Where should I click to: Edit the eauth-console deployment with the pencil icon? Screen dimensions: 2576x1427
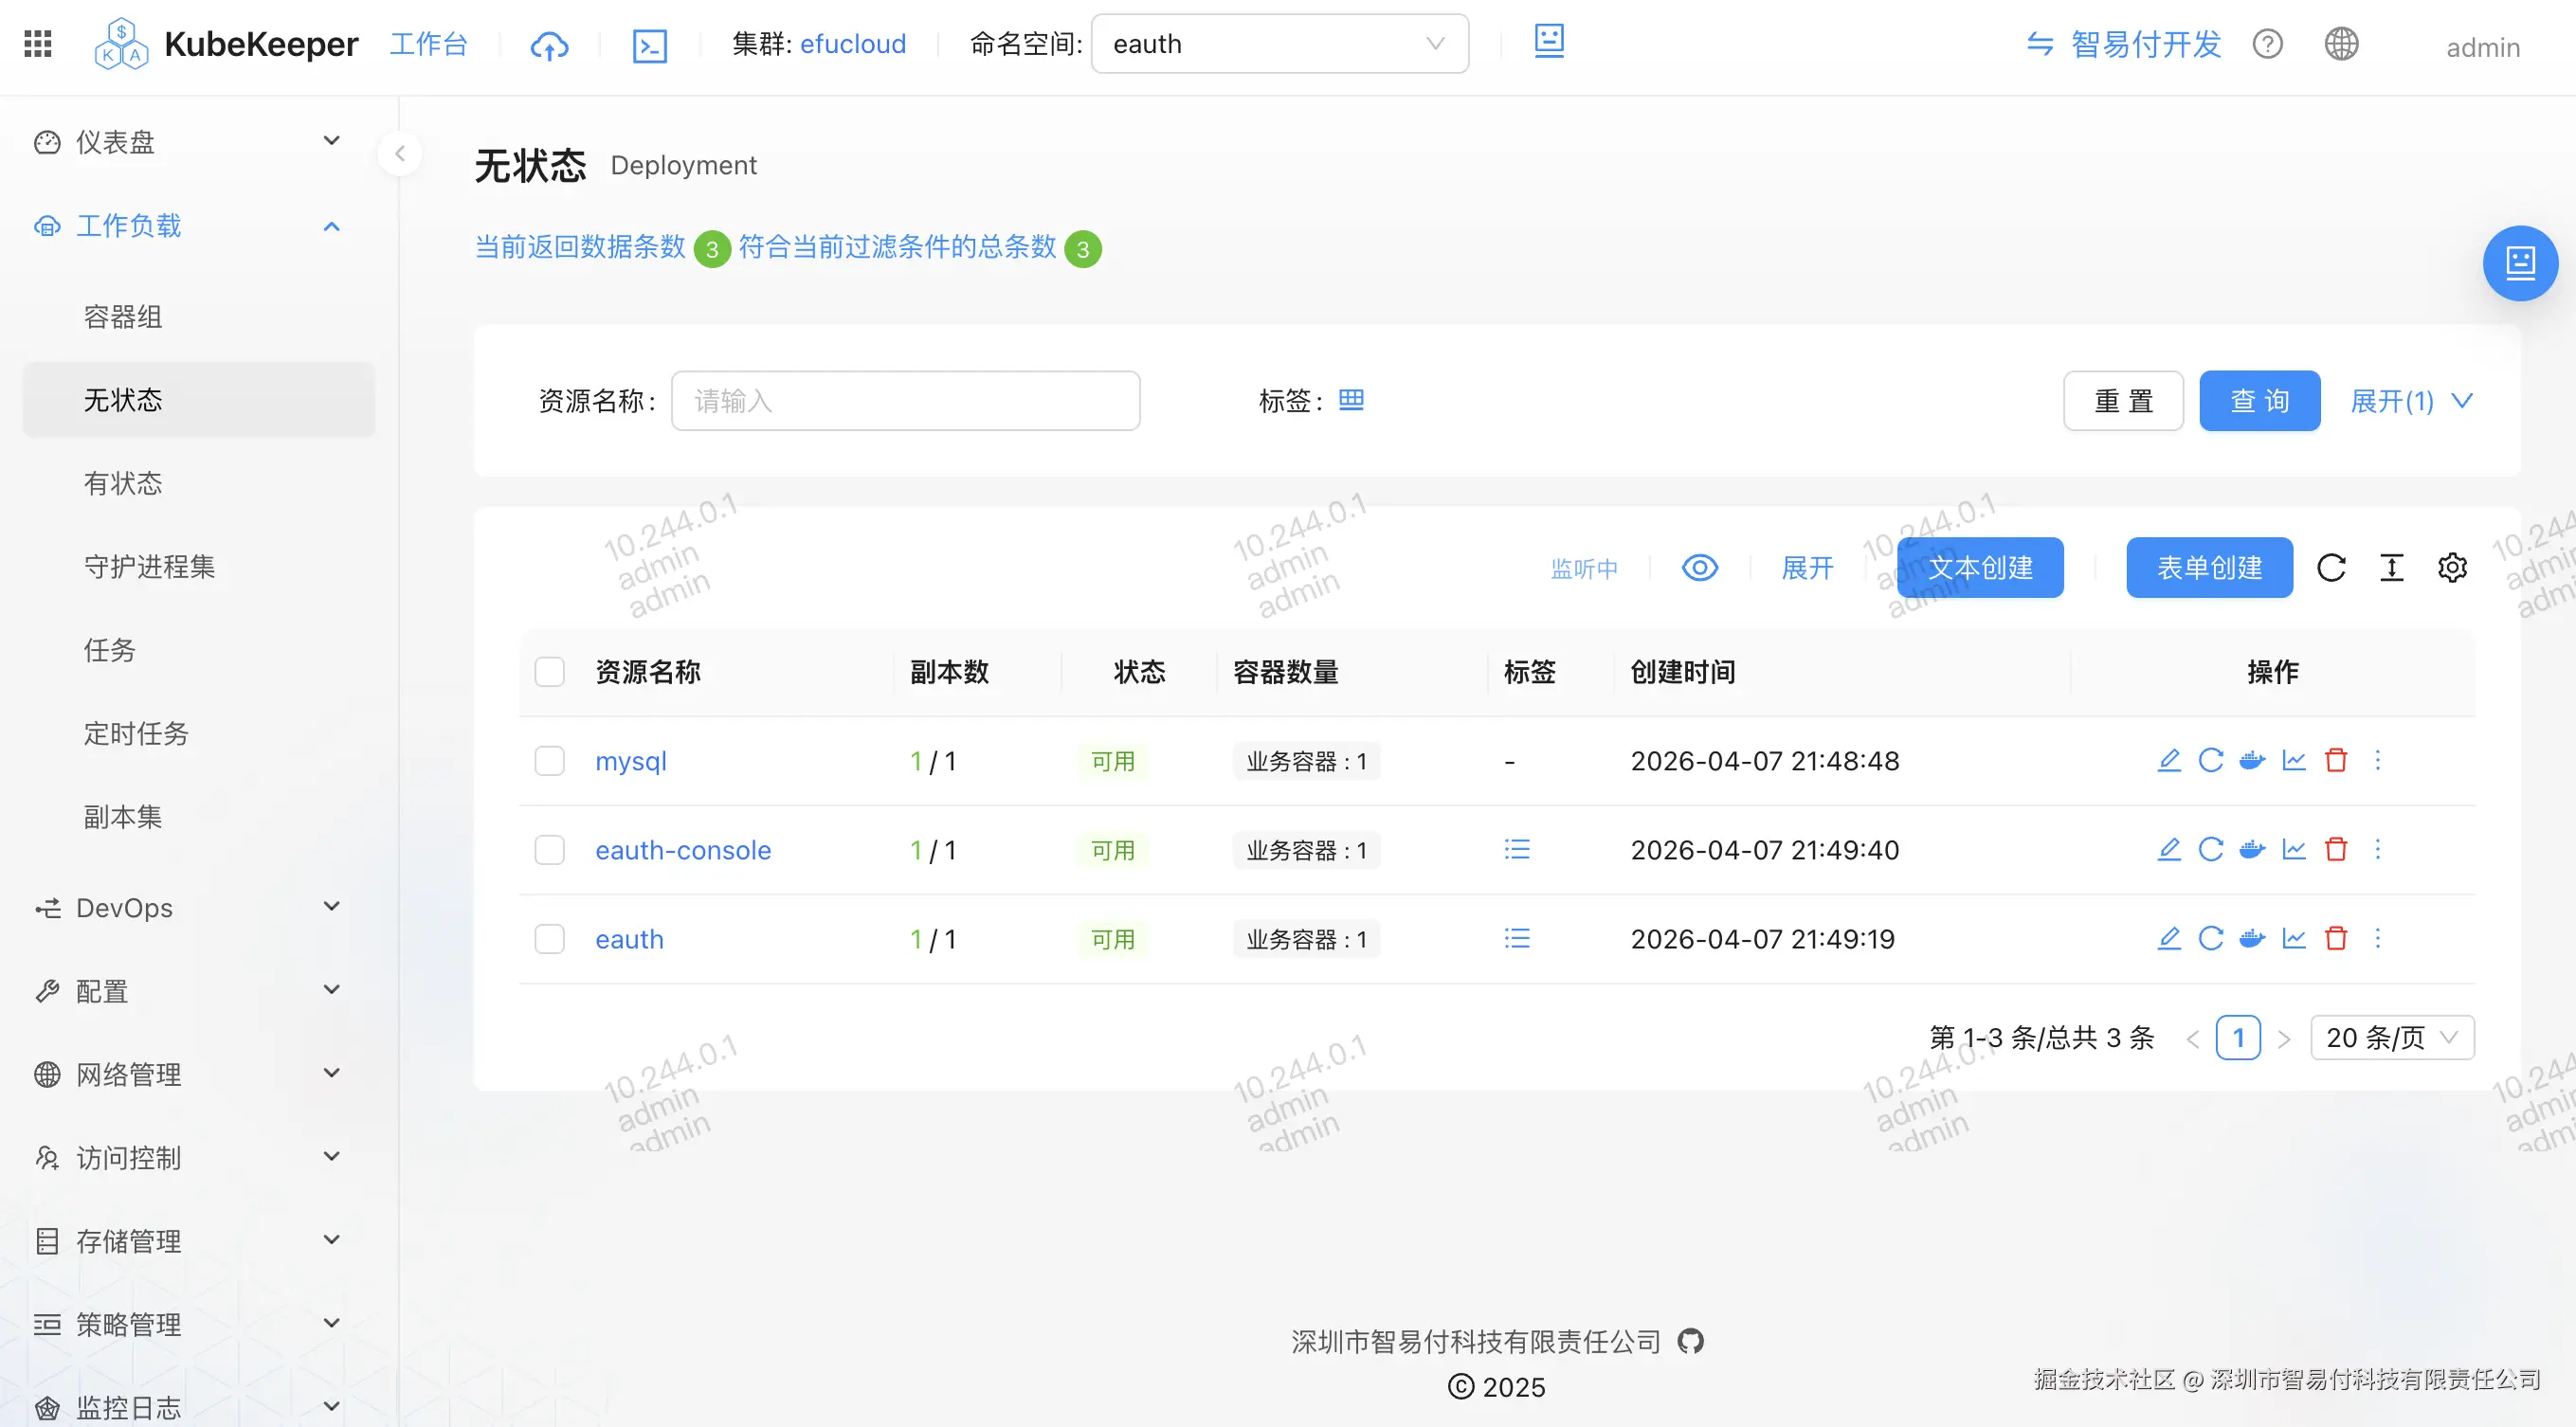coord(2169,849)
